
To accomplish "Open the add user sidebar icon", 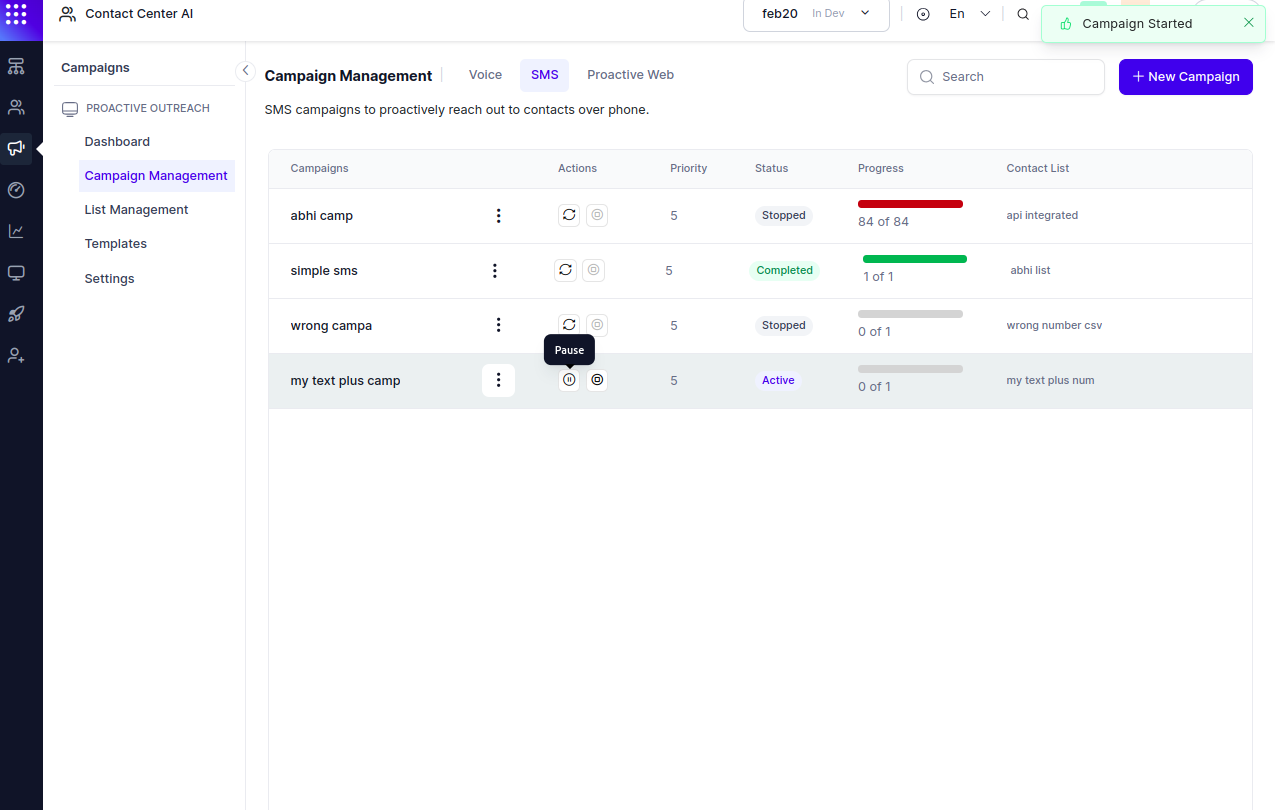I will (x=16, y=355).
